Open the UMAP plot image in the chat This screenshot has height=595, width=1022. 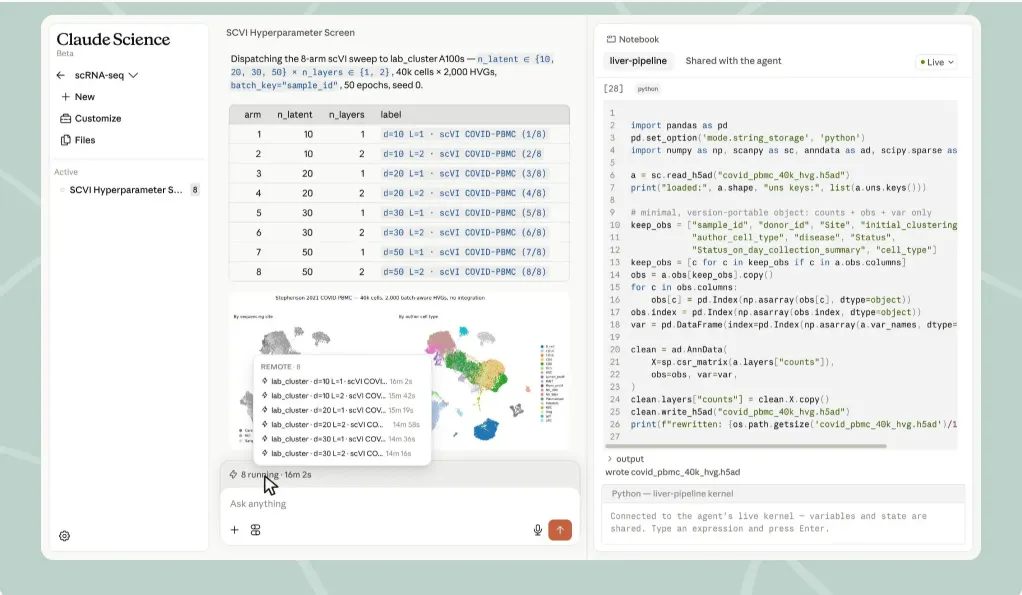(398, 371)
